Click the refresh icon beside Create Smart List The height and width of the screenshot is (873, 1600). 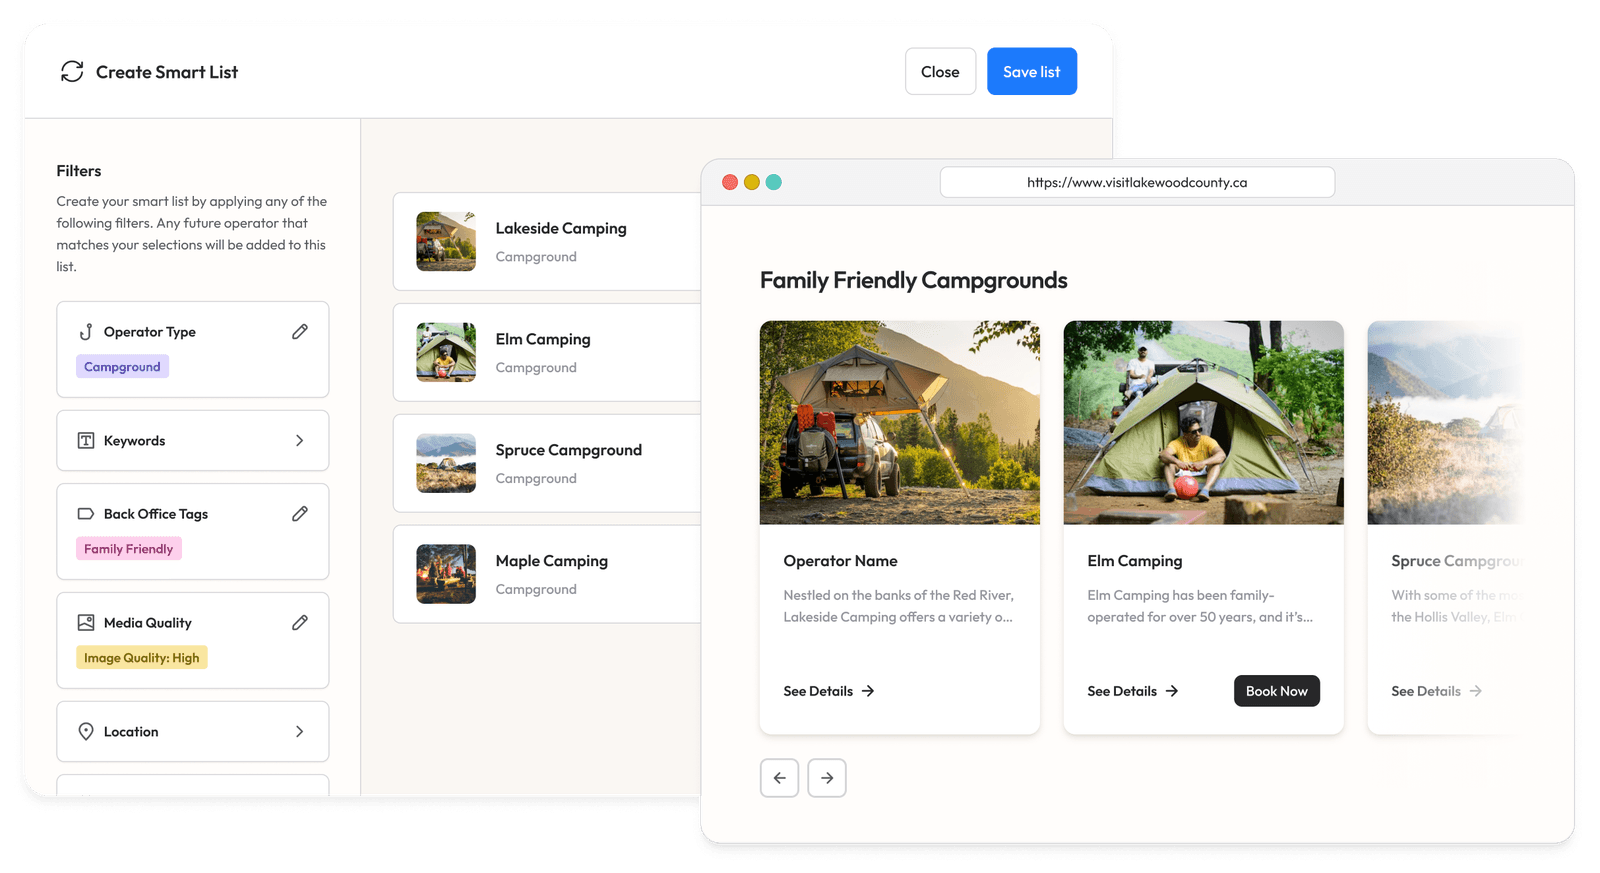click(x=72, y=72)
